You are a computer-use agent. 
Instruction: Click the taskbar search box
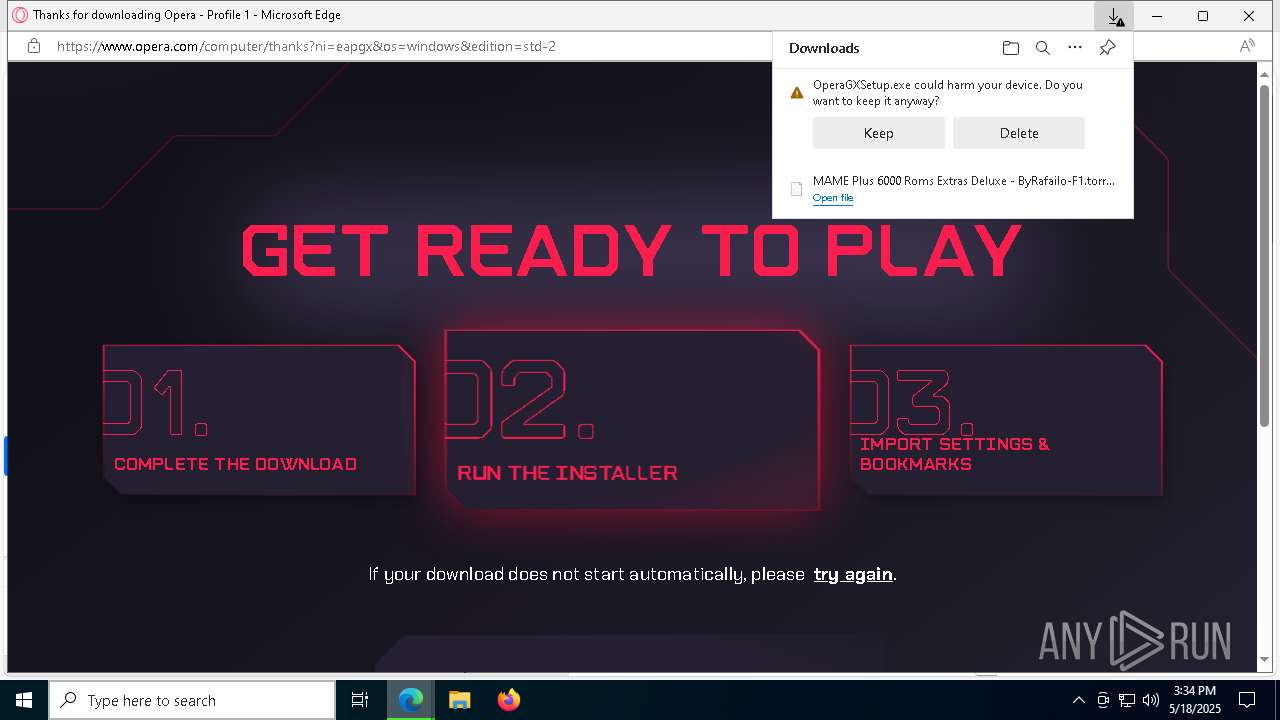click(192, 700)
